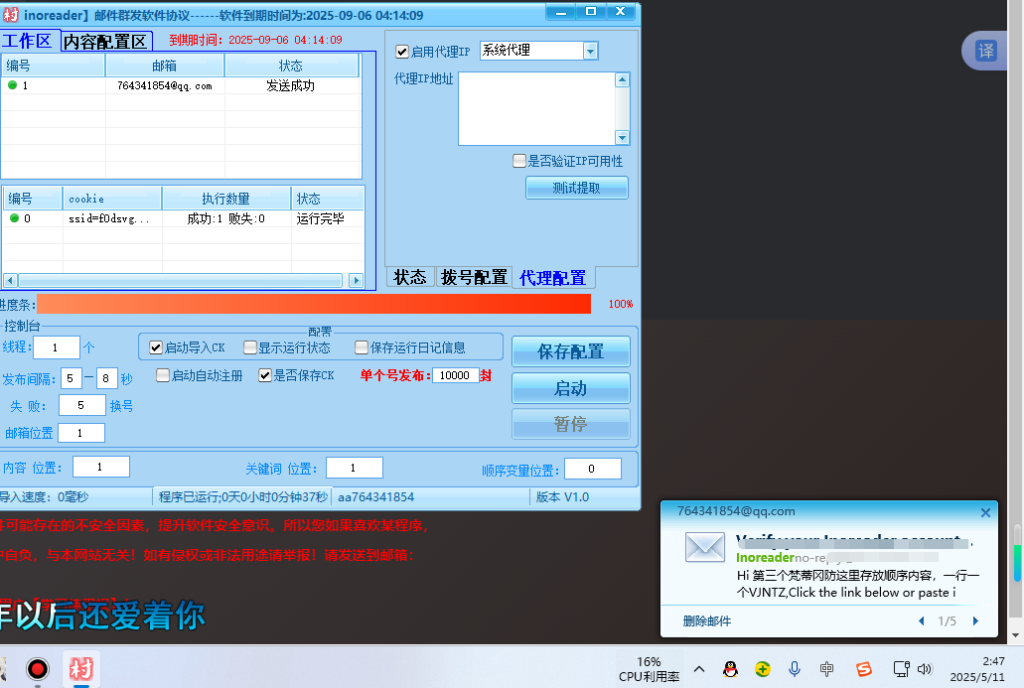Click the Sogou input S icon
This screenshot has width=1024, height=688.
[862, 670]
